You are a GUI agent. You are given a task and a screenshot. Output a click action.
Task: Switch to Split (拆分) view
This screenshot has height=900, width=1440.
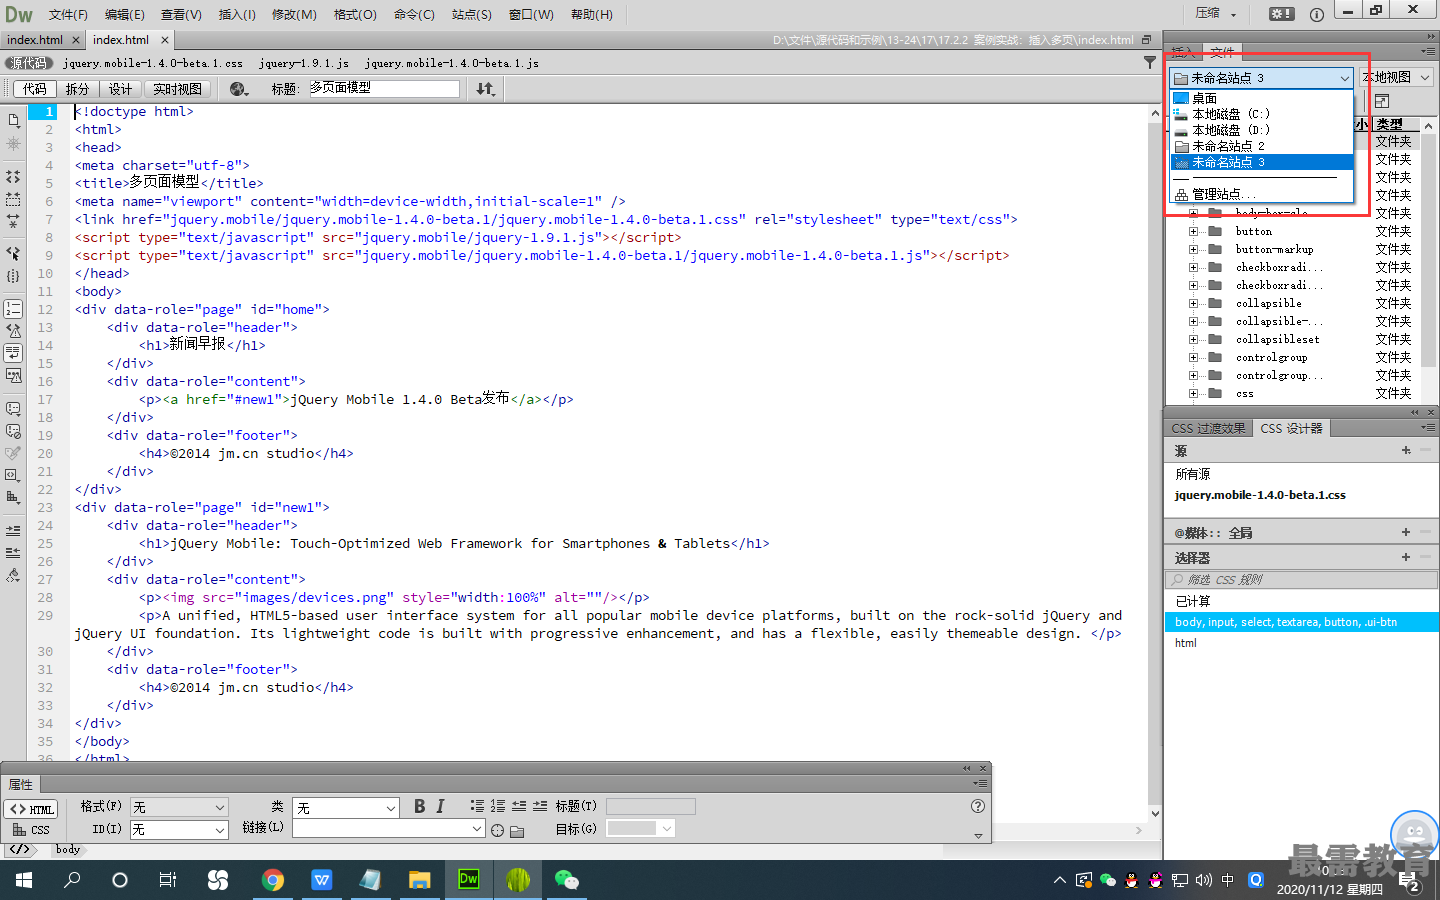pos(77,89)
